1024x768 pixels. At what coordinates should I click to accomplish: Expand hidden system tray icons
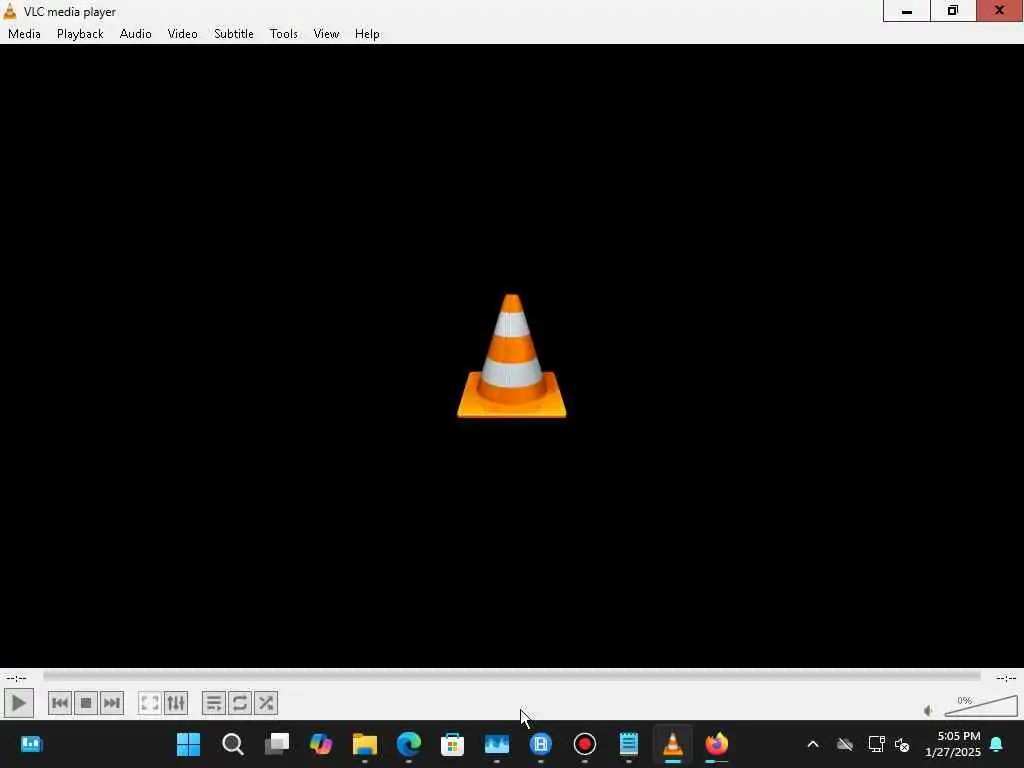[813, 744]
